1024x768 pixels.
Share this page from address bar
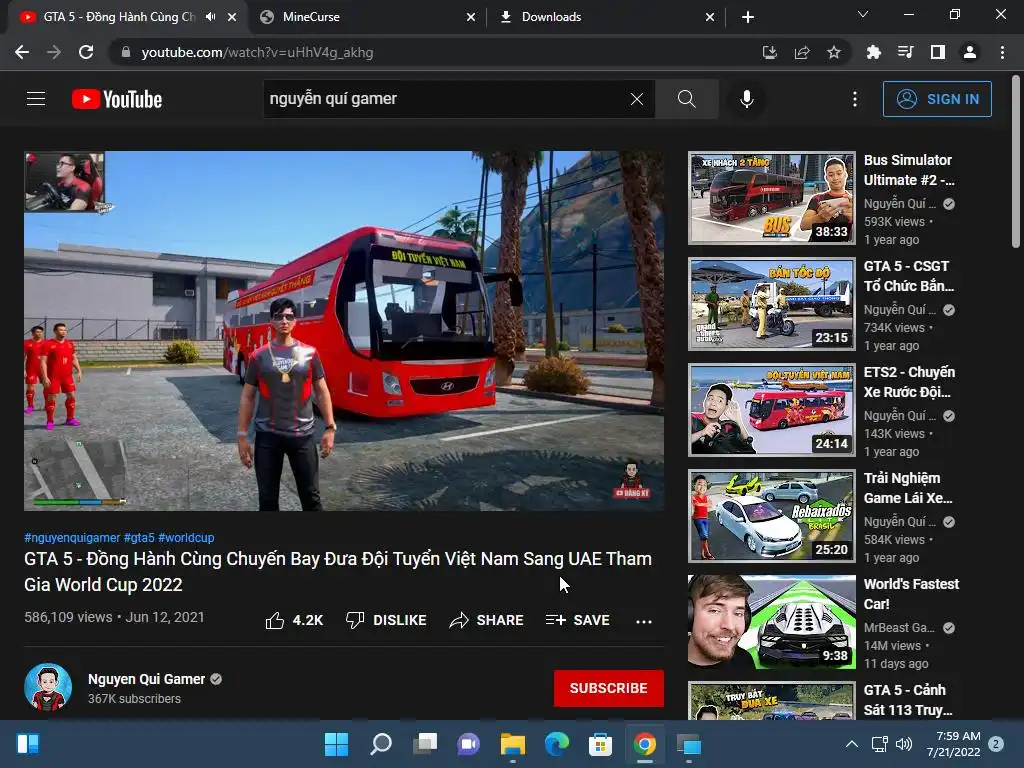pos(802,52)
